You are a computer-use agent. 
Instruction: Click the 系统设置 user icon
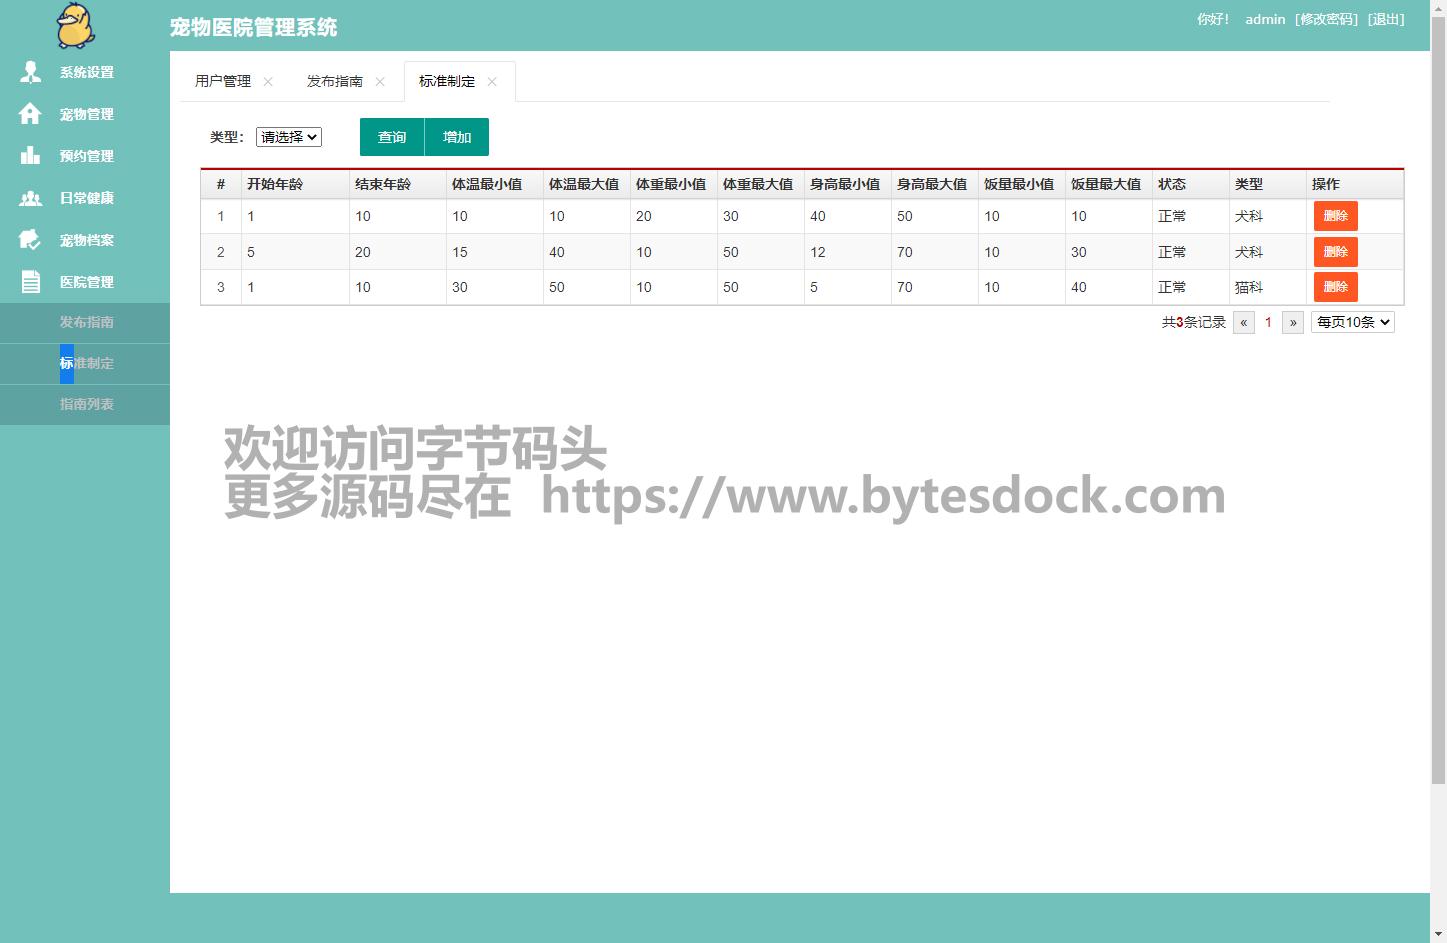[31, 72]
